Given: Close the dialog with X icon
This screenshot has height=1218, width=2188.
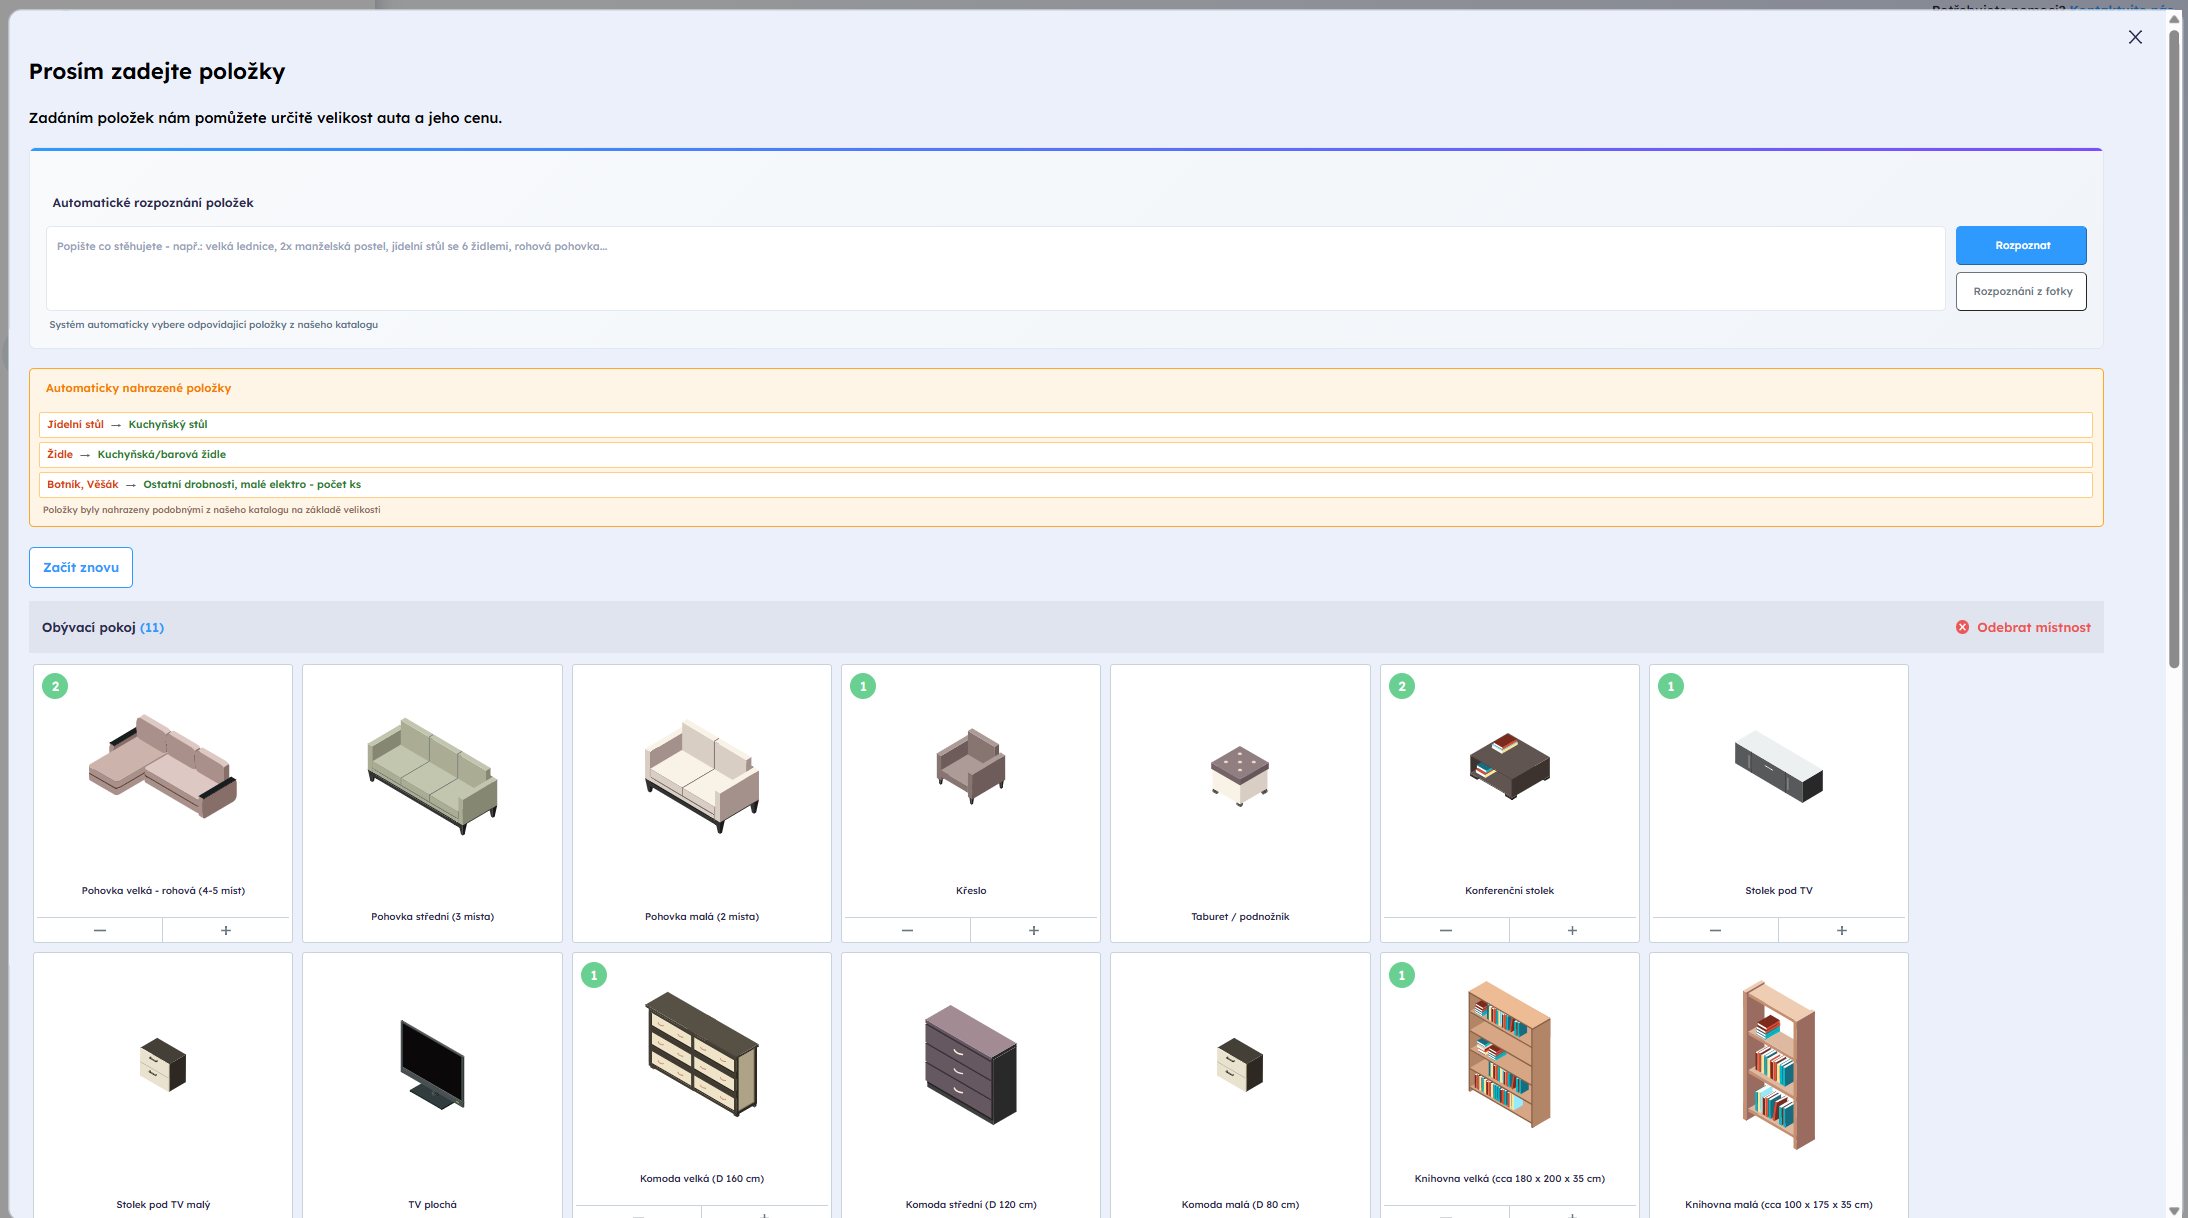Looking at the screenshot, I should pos(2135,37).
